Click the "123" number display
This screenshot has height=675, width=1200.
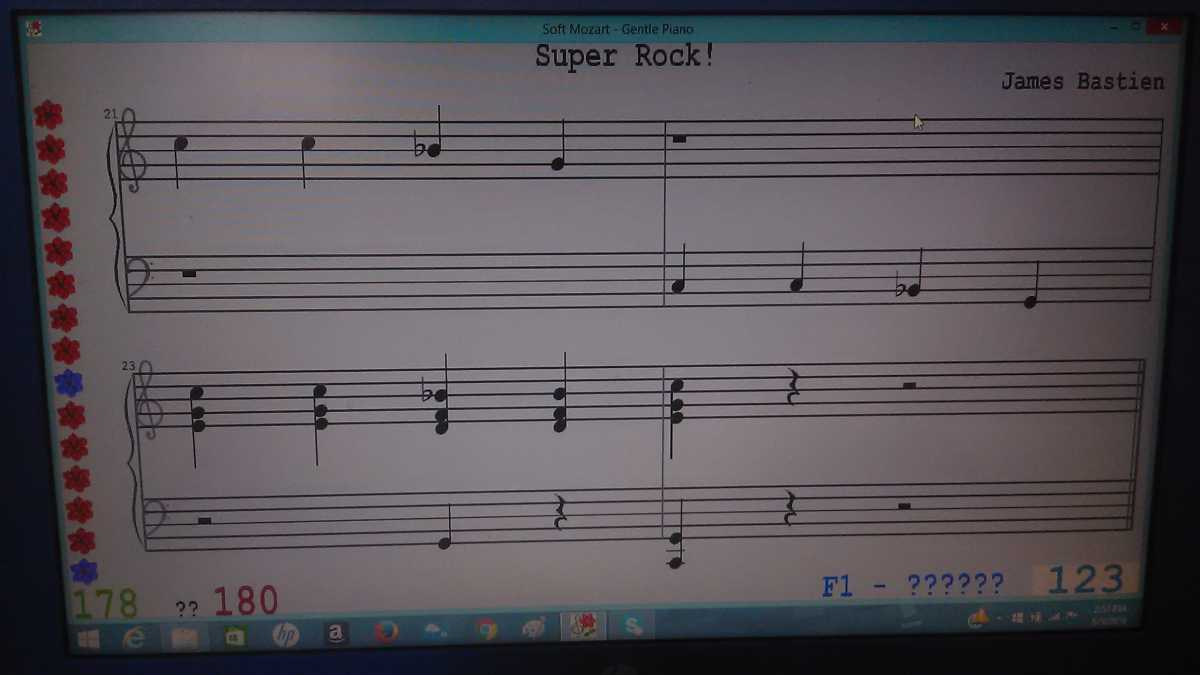click(x=1086, y=579)
